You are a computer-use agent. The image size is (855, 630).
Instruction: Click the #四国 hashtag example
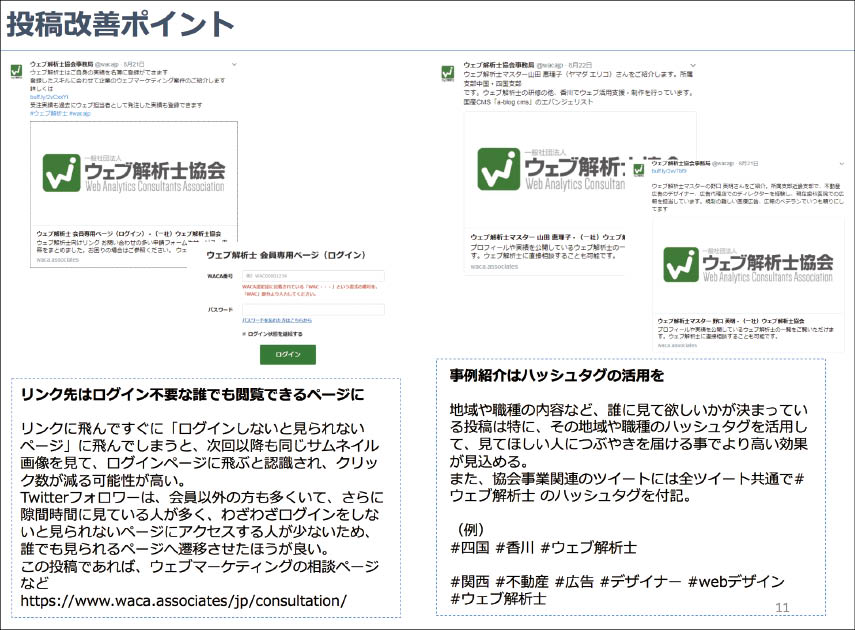point(469,547)
